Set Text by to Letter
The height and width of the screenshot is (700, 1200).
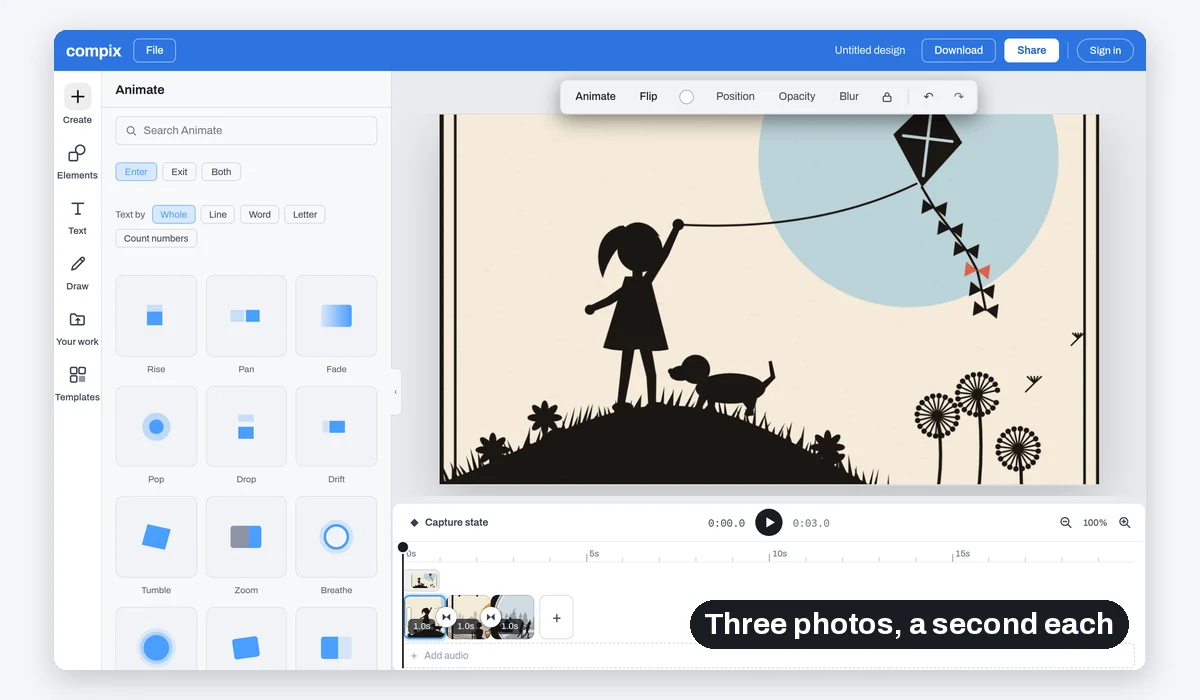(305, 214)
